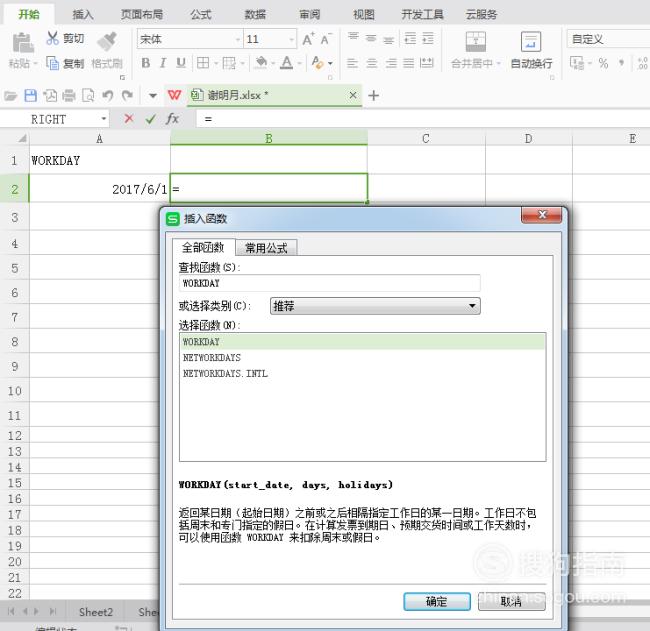Click the Save floppy disk icon

click(x=30, y=96)
